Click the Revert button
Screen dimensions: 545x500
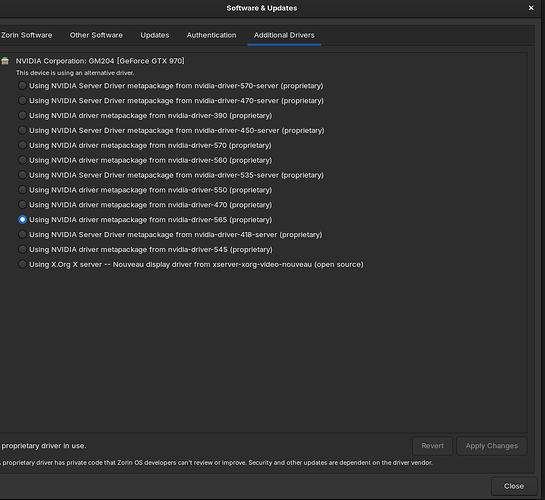point(432,446)
